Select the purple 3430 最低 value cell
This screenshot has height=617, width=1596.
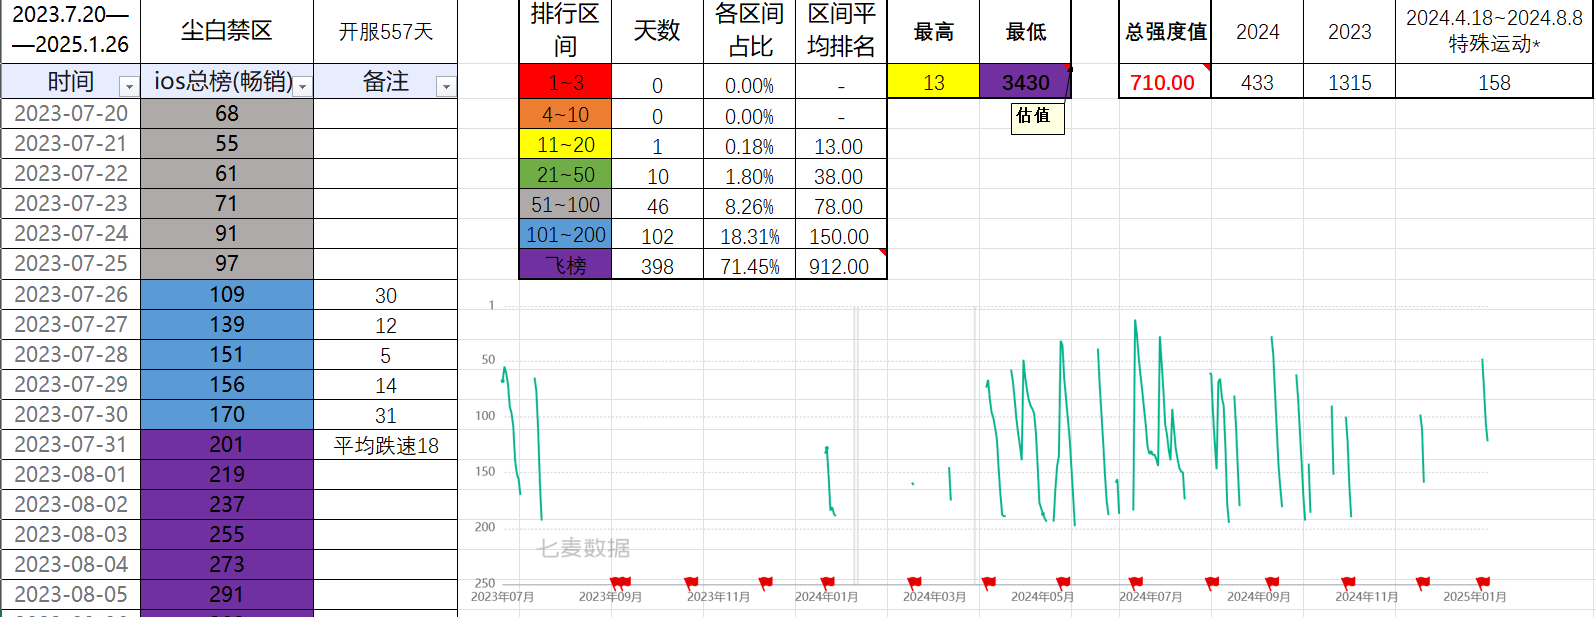coord(1025,83)
